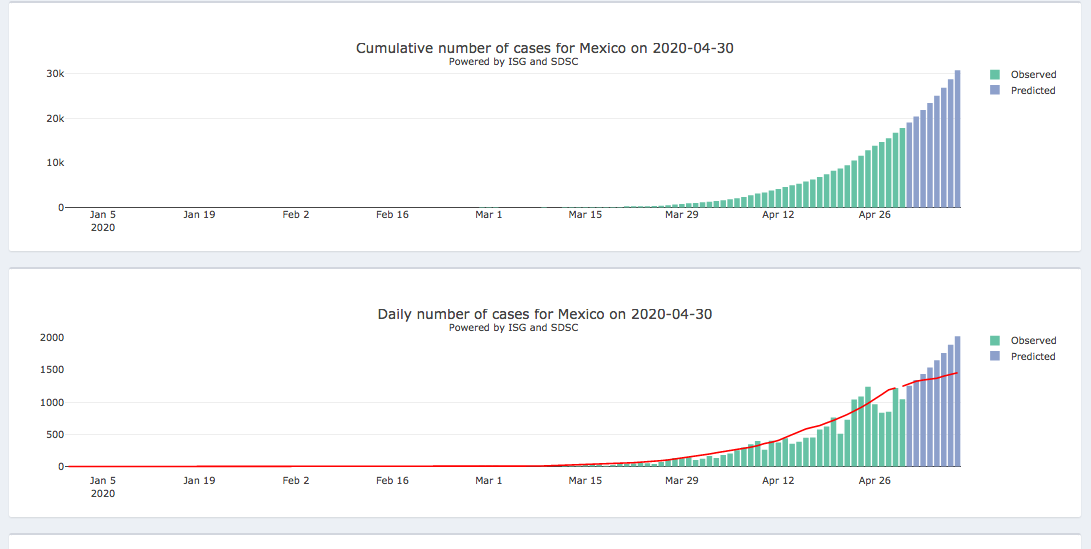Click 'Powered by ISG and SDSC' under Daily title

click(x=513, y=328)
